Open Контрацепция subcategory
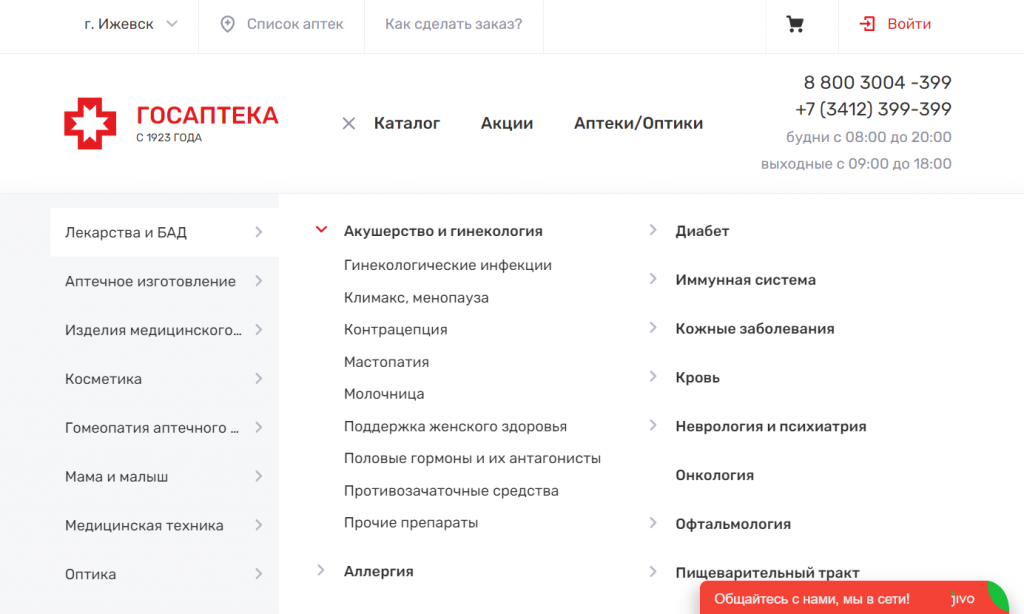 point(395,330)
